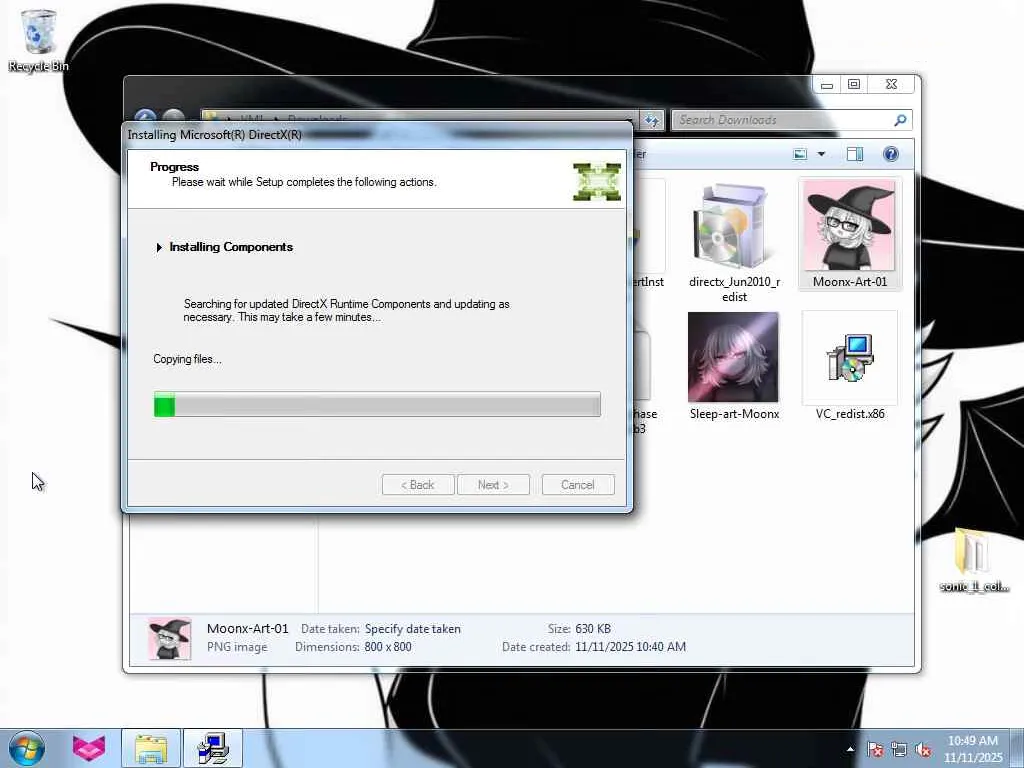Click the Change your view icon
1024x768 pixels.
(800, 154)
